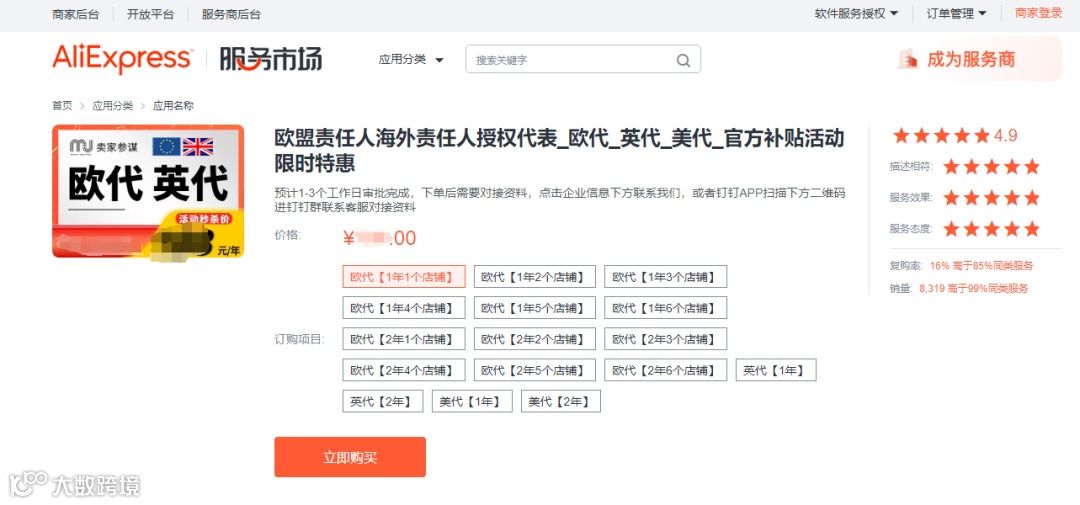Click the 成为服务商 building icon

click(x=908, y=59)
